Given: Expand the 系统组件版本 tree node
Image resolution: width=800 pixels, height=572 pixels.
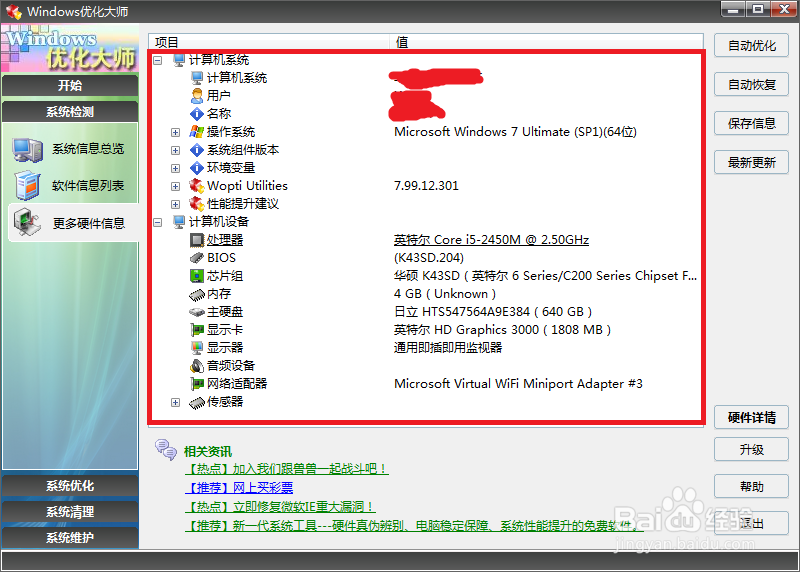Looking at the screenshot, I should click(x=176, y=150).
